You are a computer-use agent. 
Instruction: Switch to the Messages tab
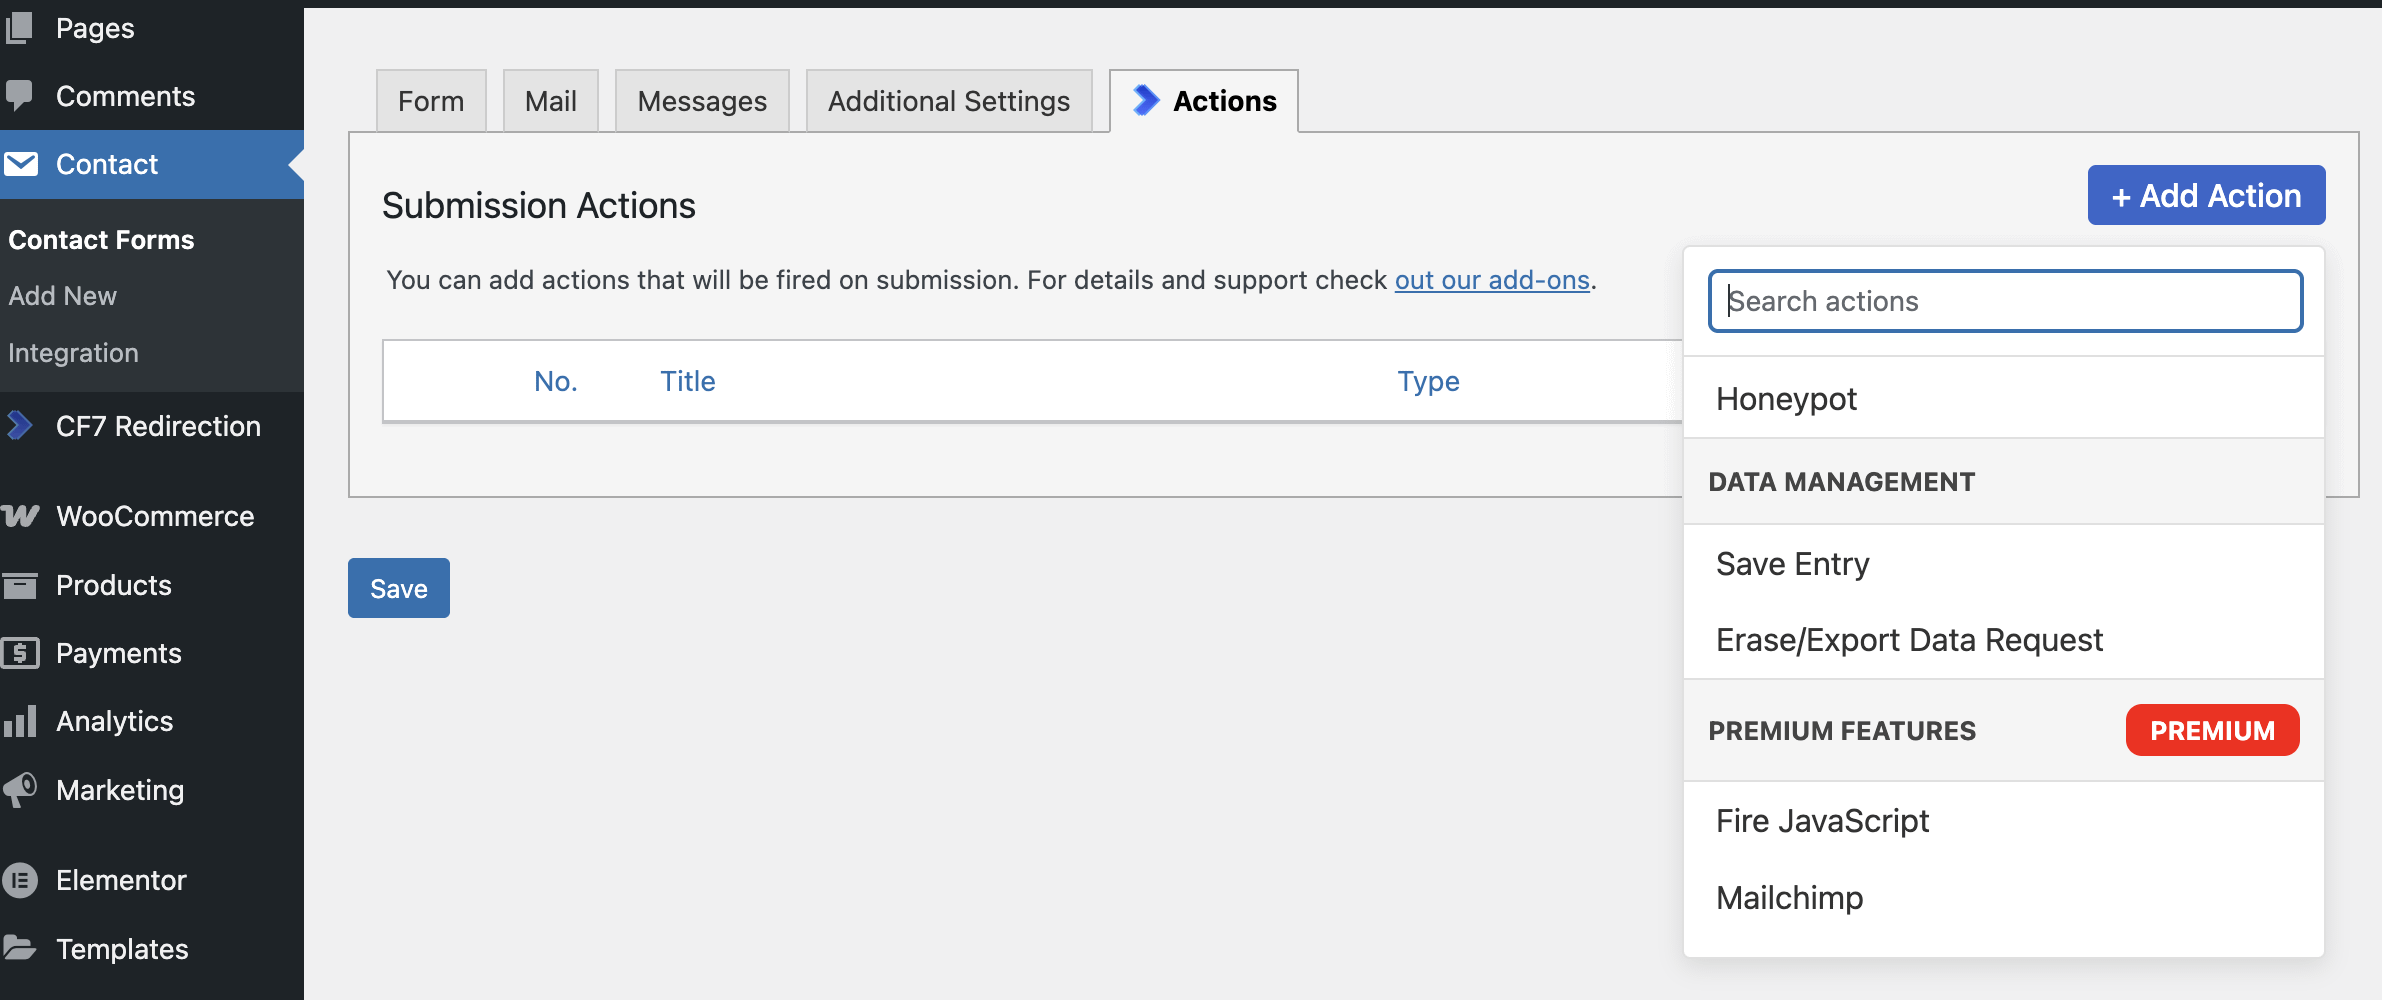point(702,101)
